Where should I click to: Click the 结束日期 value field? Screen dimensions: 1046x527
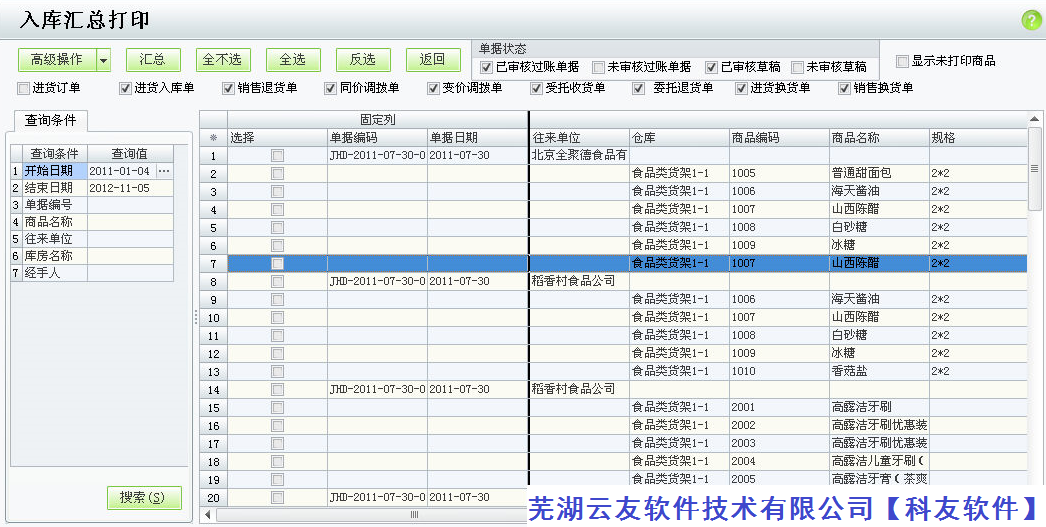click(129, 188)
